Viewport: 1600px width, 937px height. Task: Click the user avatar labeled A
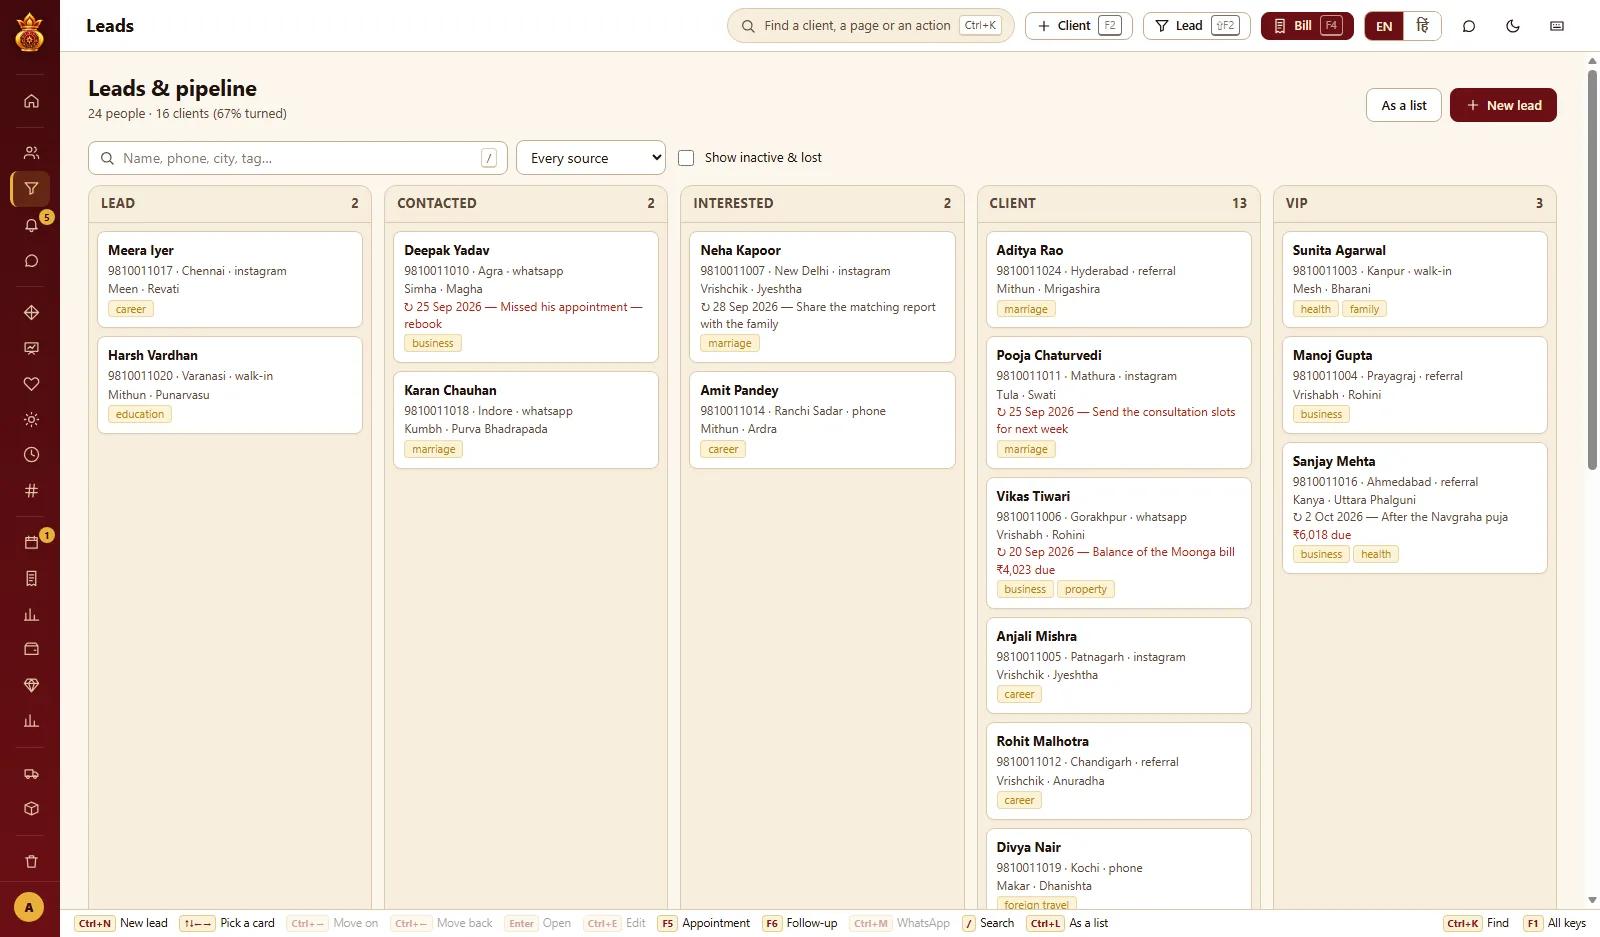(x=29, y=908)
